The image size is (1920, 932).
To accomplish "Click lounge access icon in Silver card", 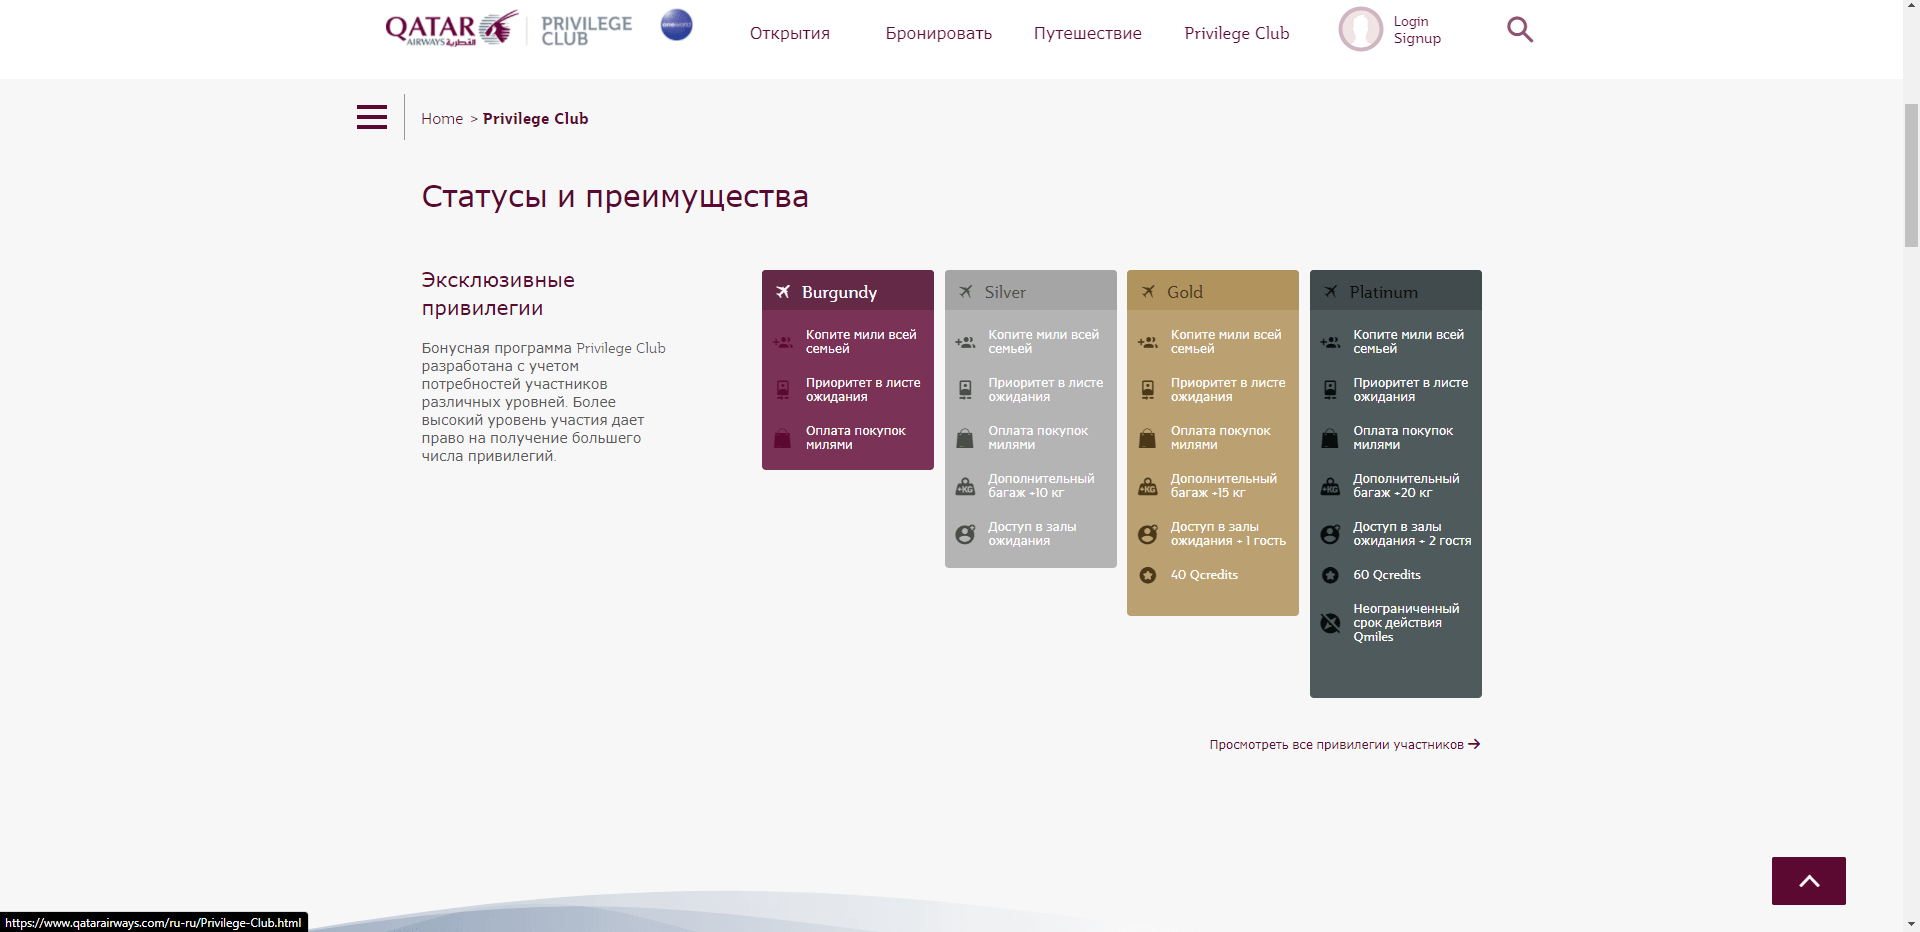I will 965,535.
